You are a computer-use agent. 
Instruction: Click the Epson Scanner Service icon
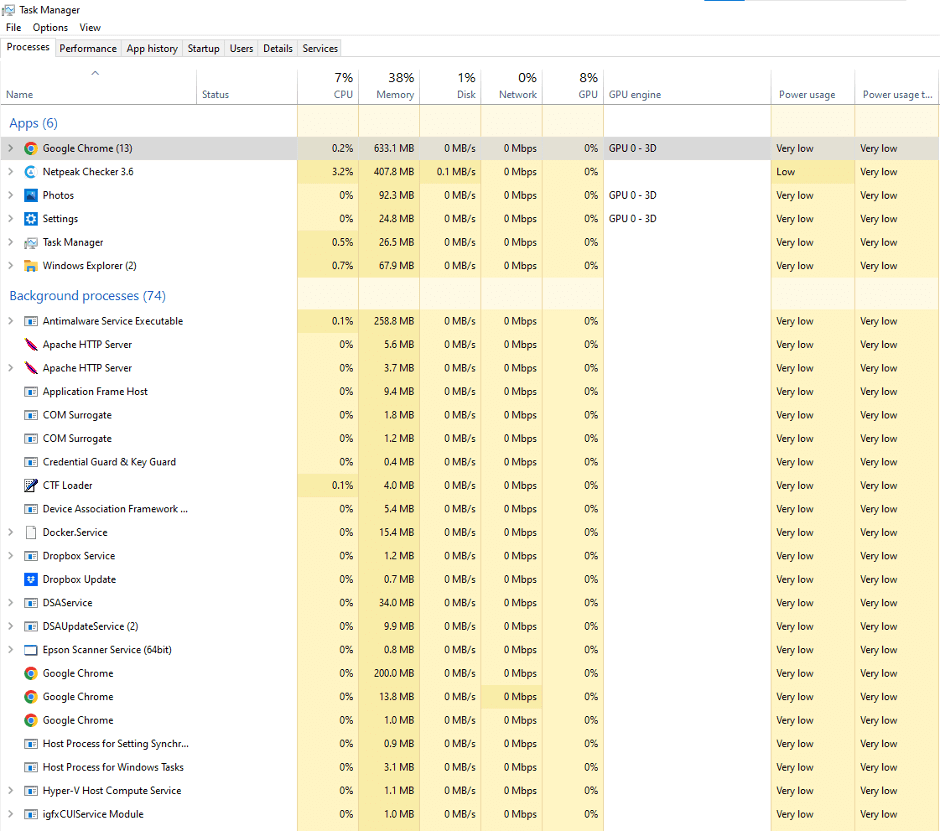pos(31,650)
